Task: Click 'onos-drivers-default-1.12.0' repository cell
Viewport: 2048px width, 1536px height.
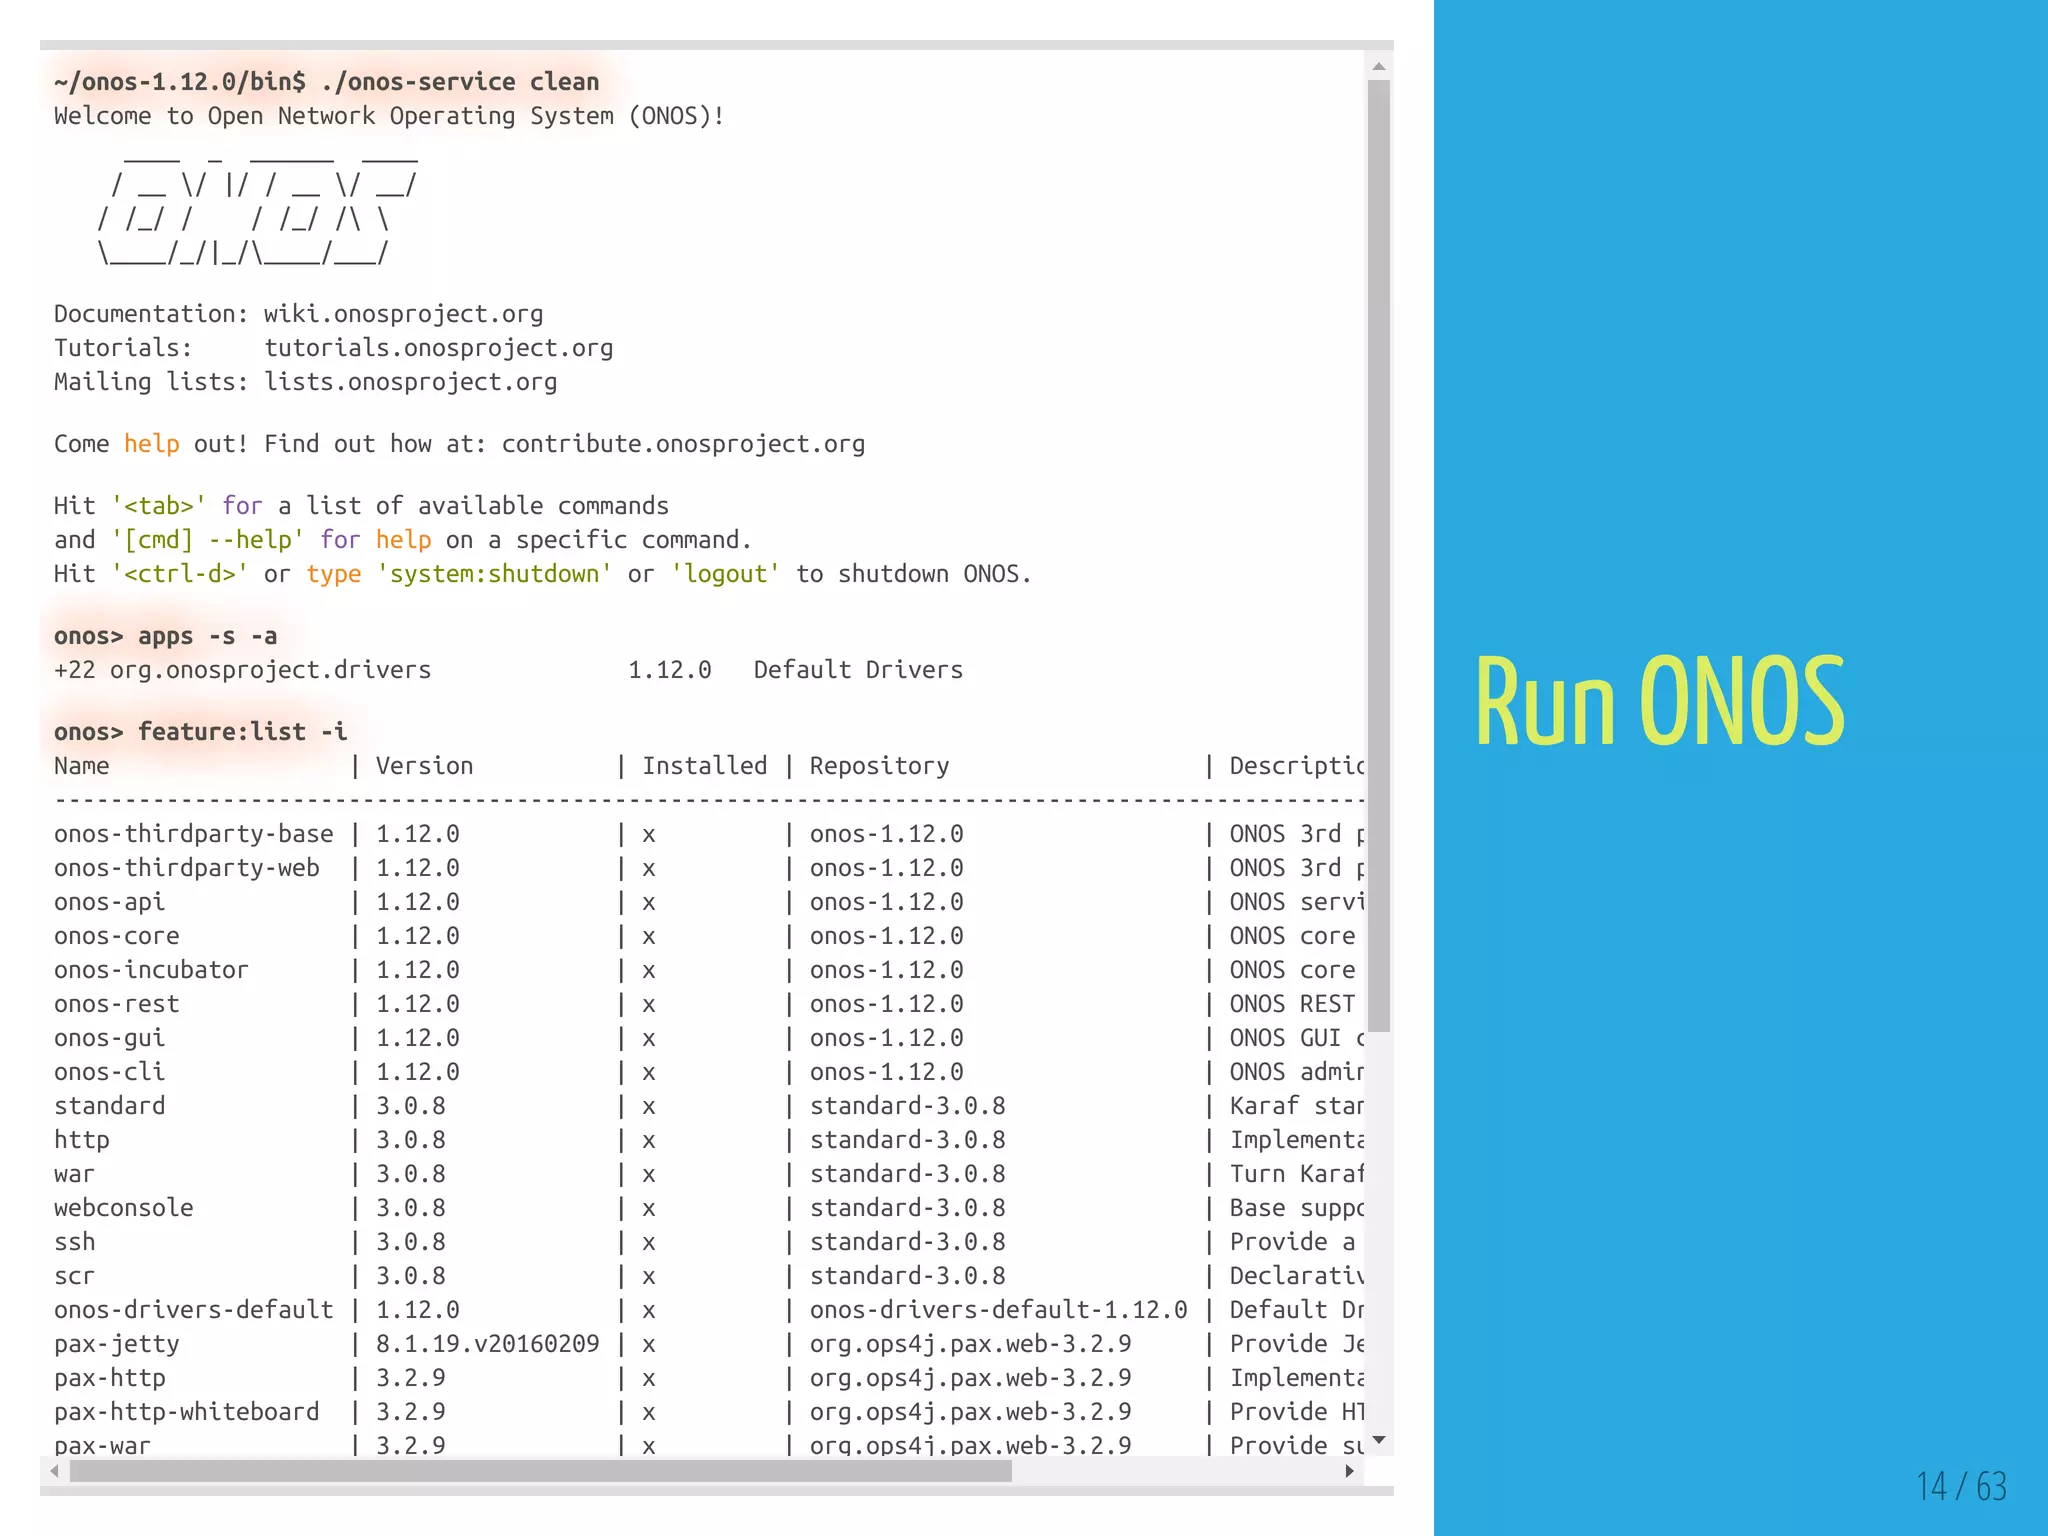Action: coord(999,1310)
